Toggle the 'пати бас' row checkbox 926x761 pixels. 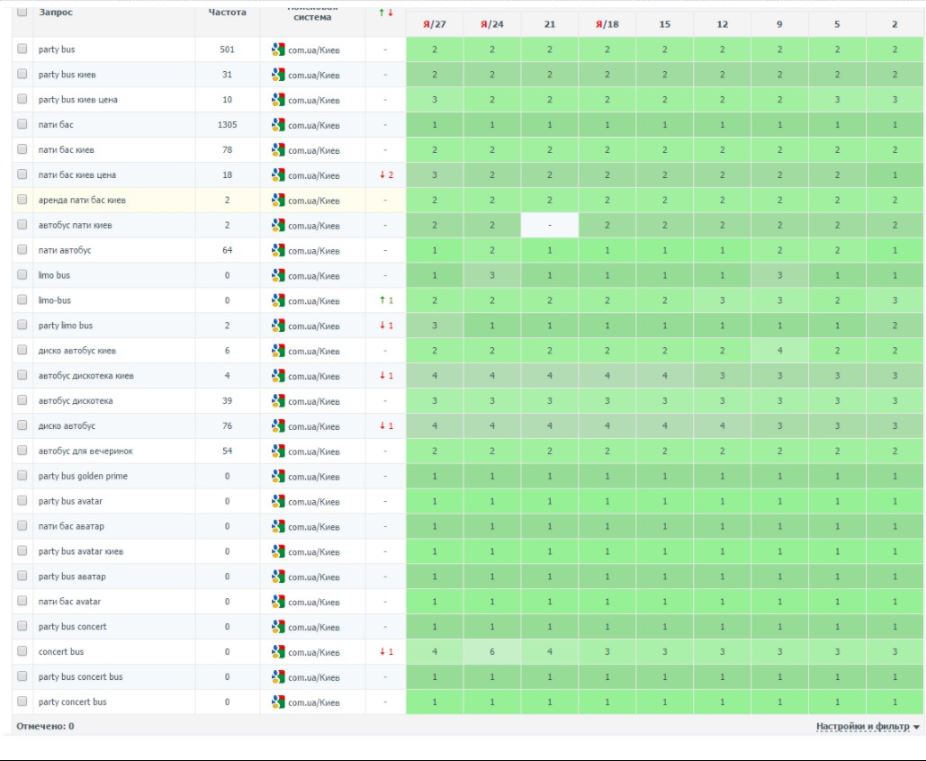22,124
